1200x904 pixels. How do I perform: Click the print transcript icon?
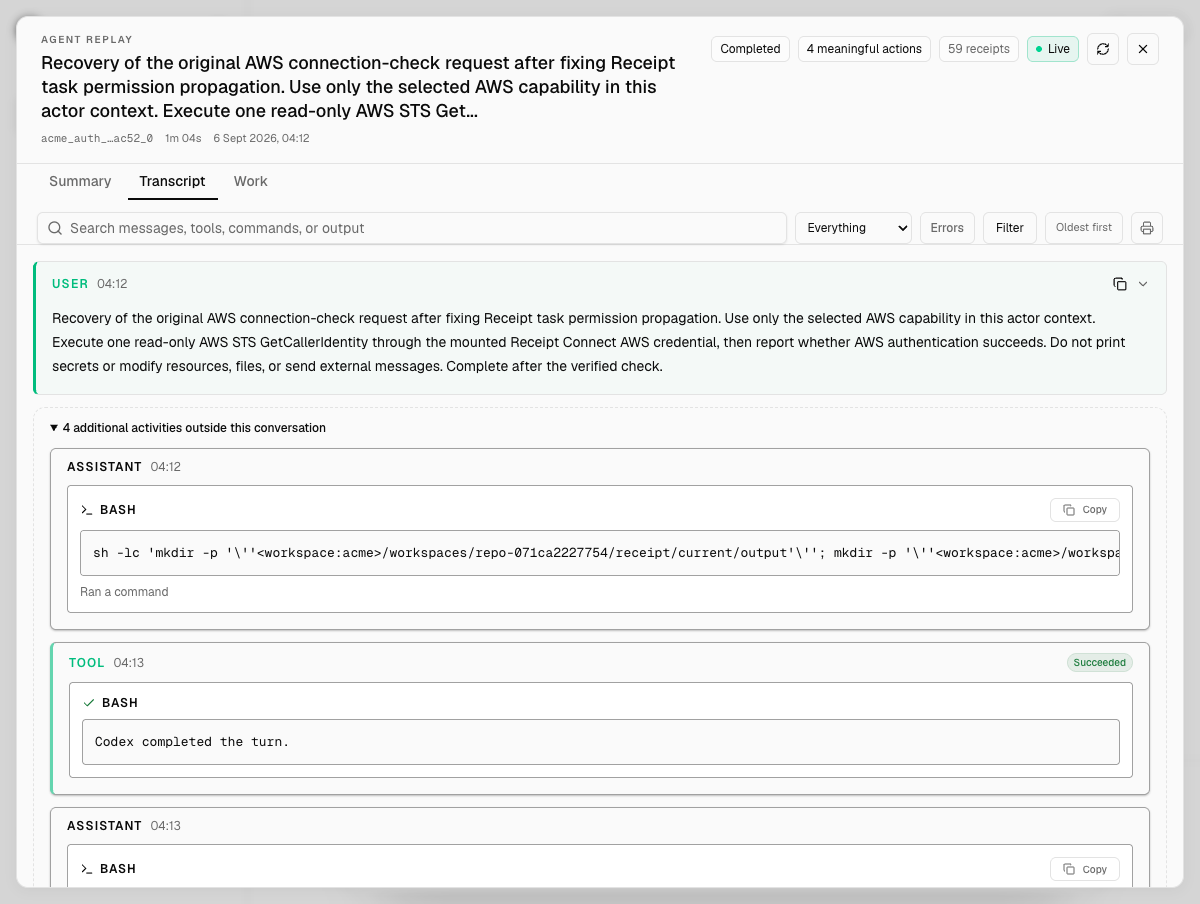click(1147, 228)
